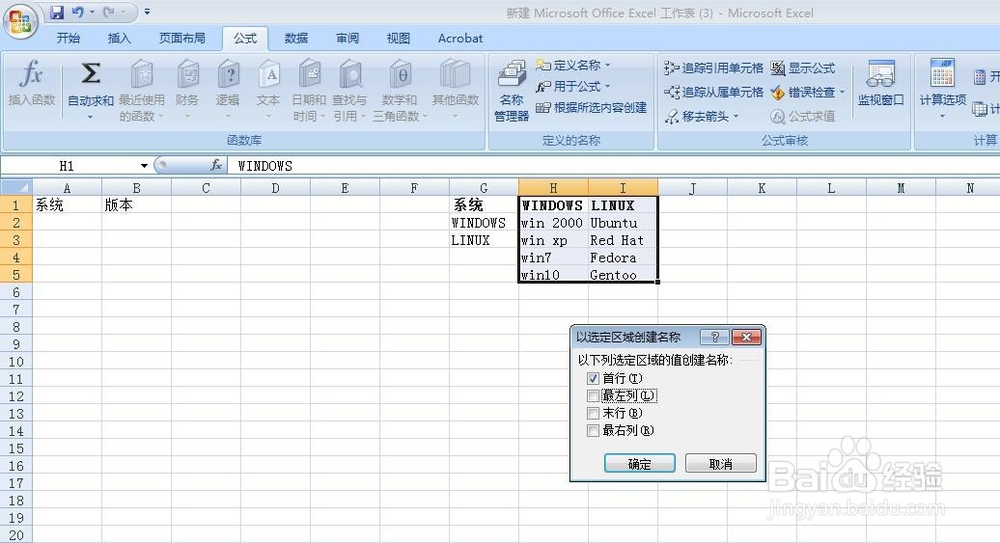Switch to the Review (审阅) tab
Image resolution: width=1000 pixels, height=543 pixels.
click(x=347, y=38)
